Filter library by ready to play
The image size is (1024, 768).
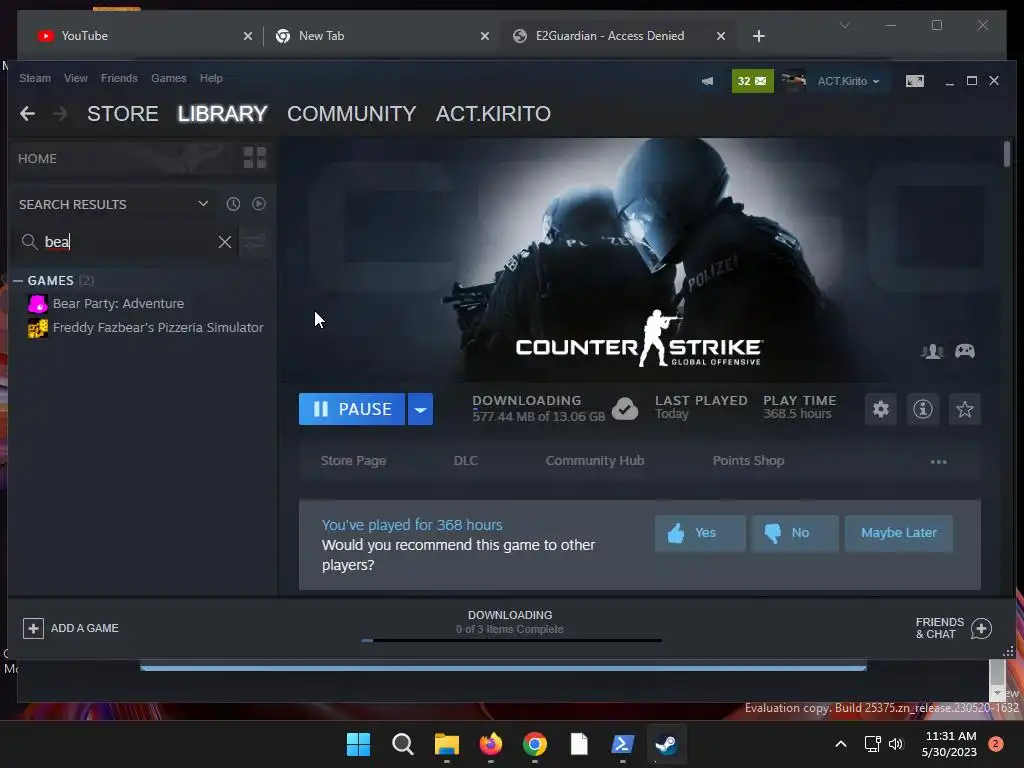tap(259, 204)
